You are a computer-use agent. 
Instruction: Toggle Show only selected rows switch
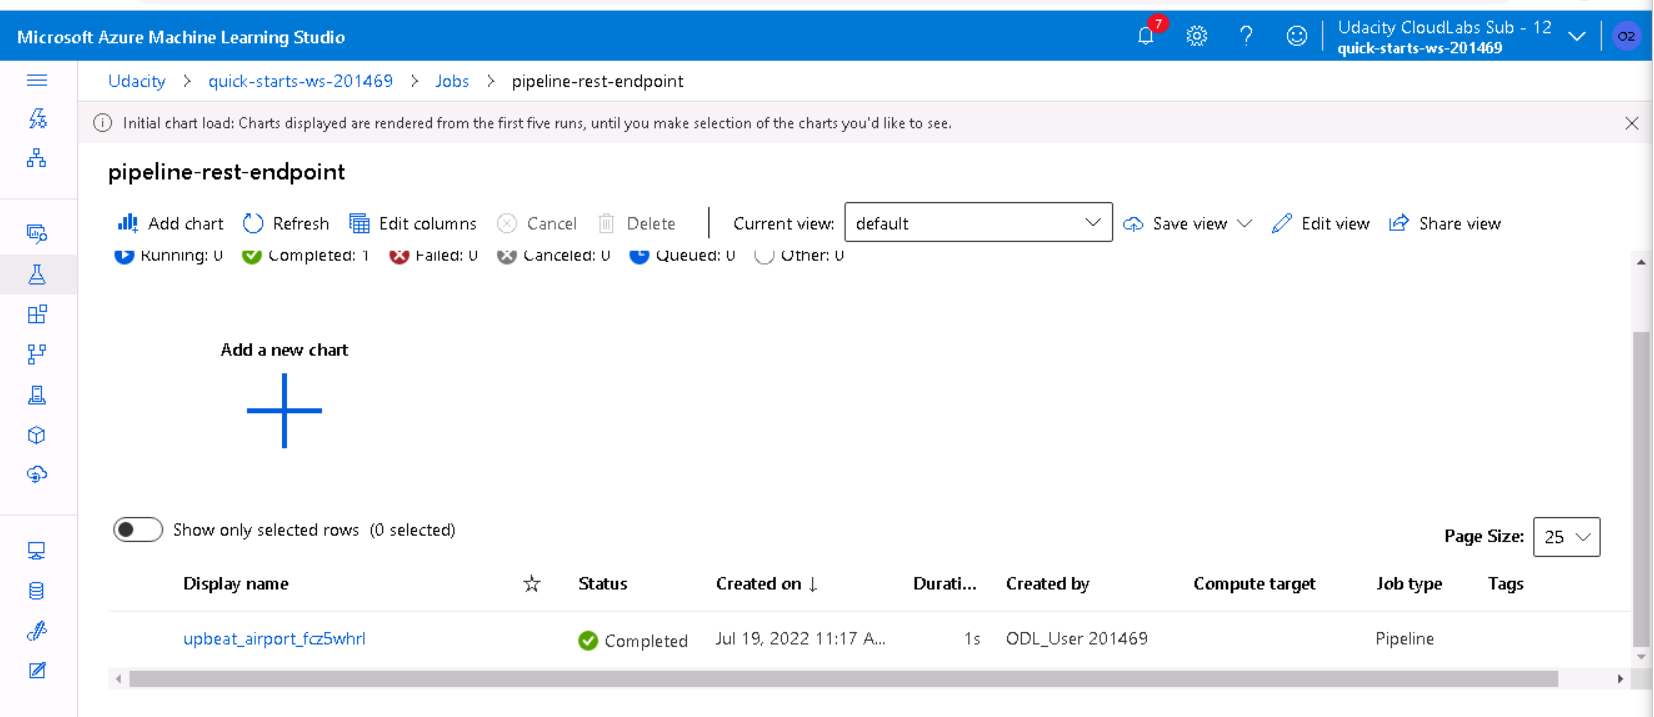(138, 529)
